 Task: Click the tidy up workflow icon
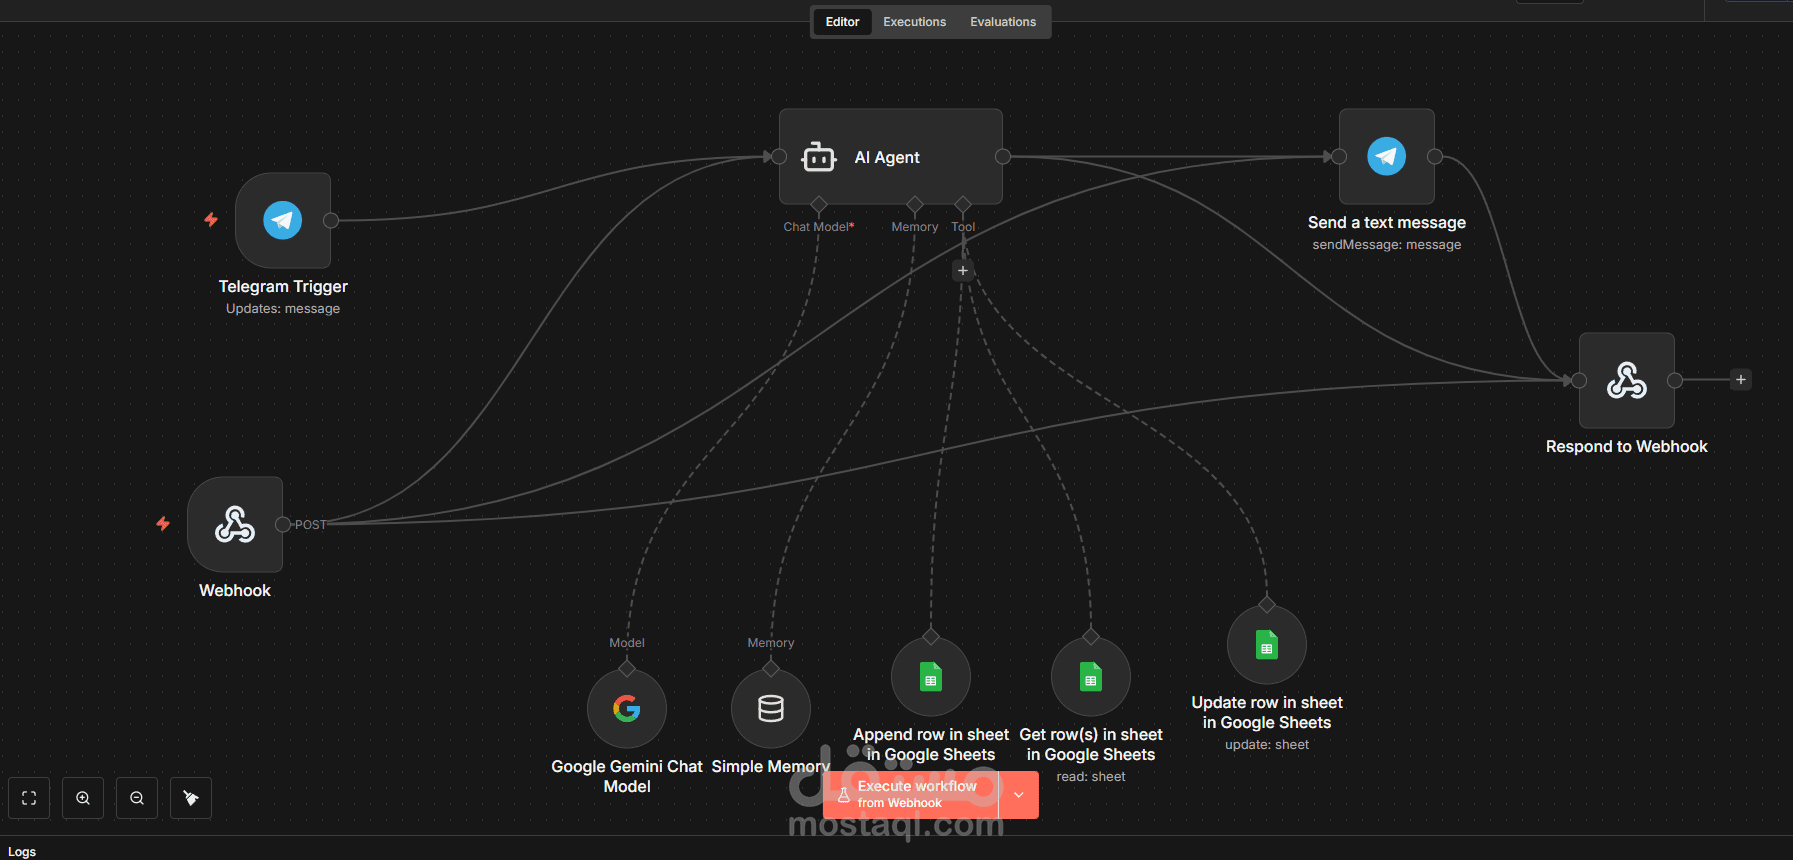pos(191,798)
